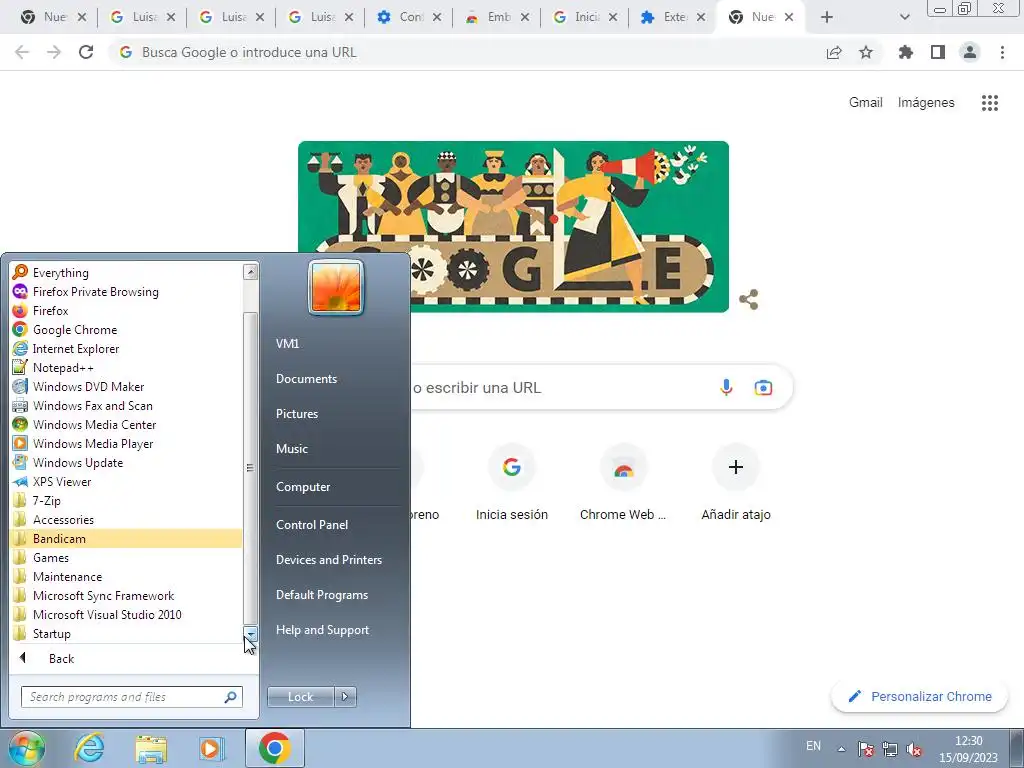The image size is (1024, 768).
Task: Click the programs list scroll up arrow
Action: (250, 272)
